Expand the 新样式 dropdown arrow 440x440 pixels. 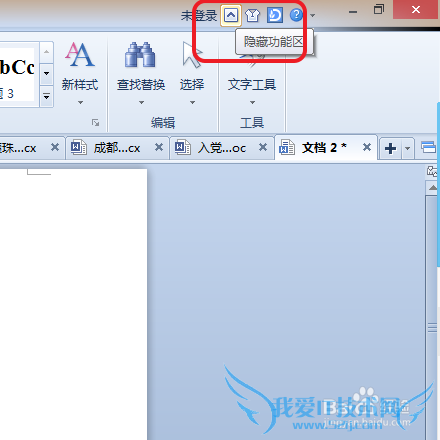80,103
